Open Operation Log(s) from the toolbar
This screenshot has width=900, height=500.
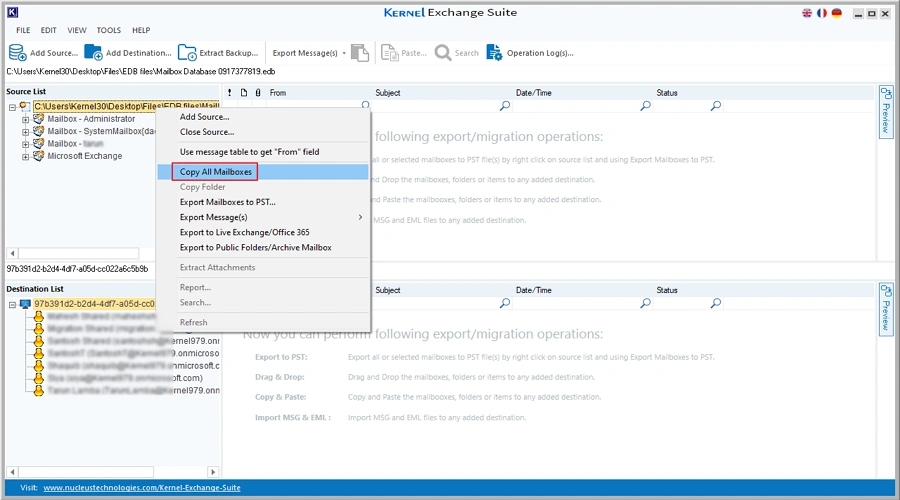[x=494, y=52]
